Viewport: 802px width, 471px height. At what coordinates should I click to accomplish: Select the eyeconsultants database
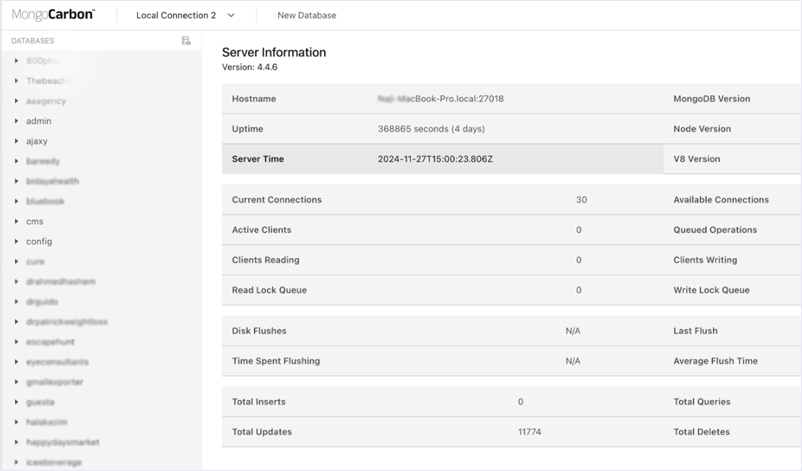click(x=57, y=362)
